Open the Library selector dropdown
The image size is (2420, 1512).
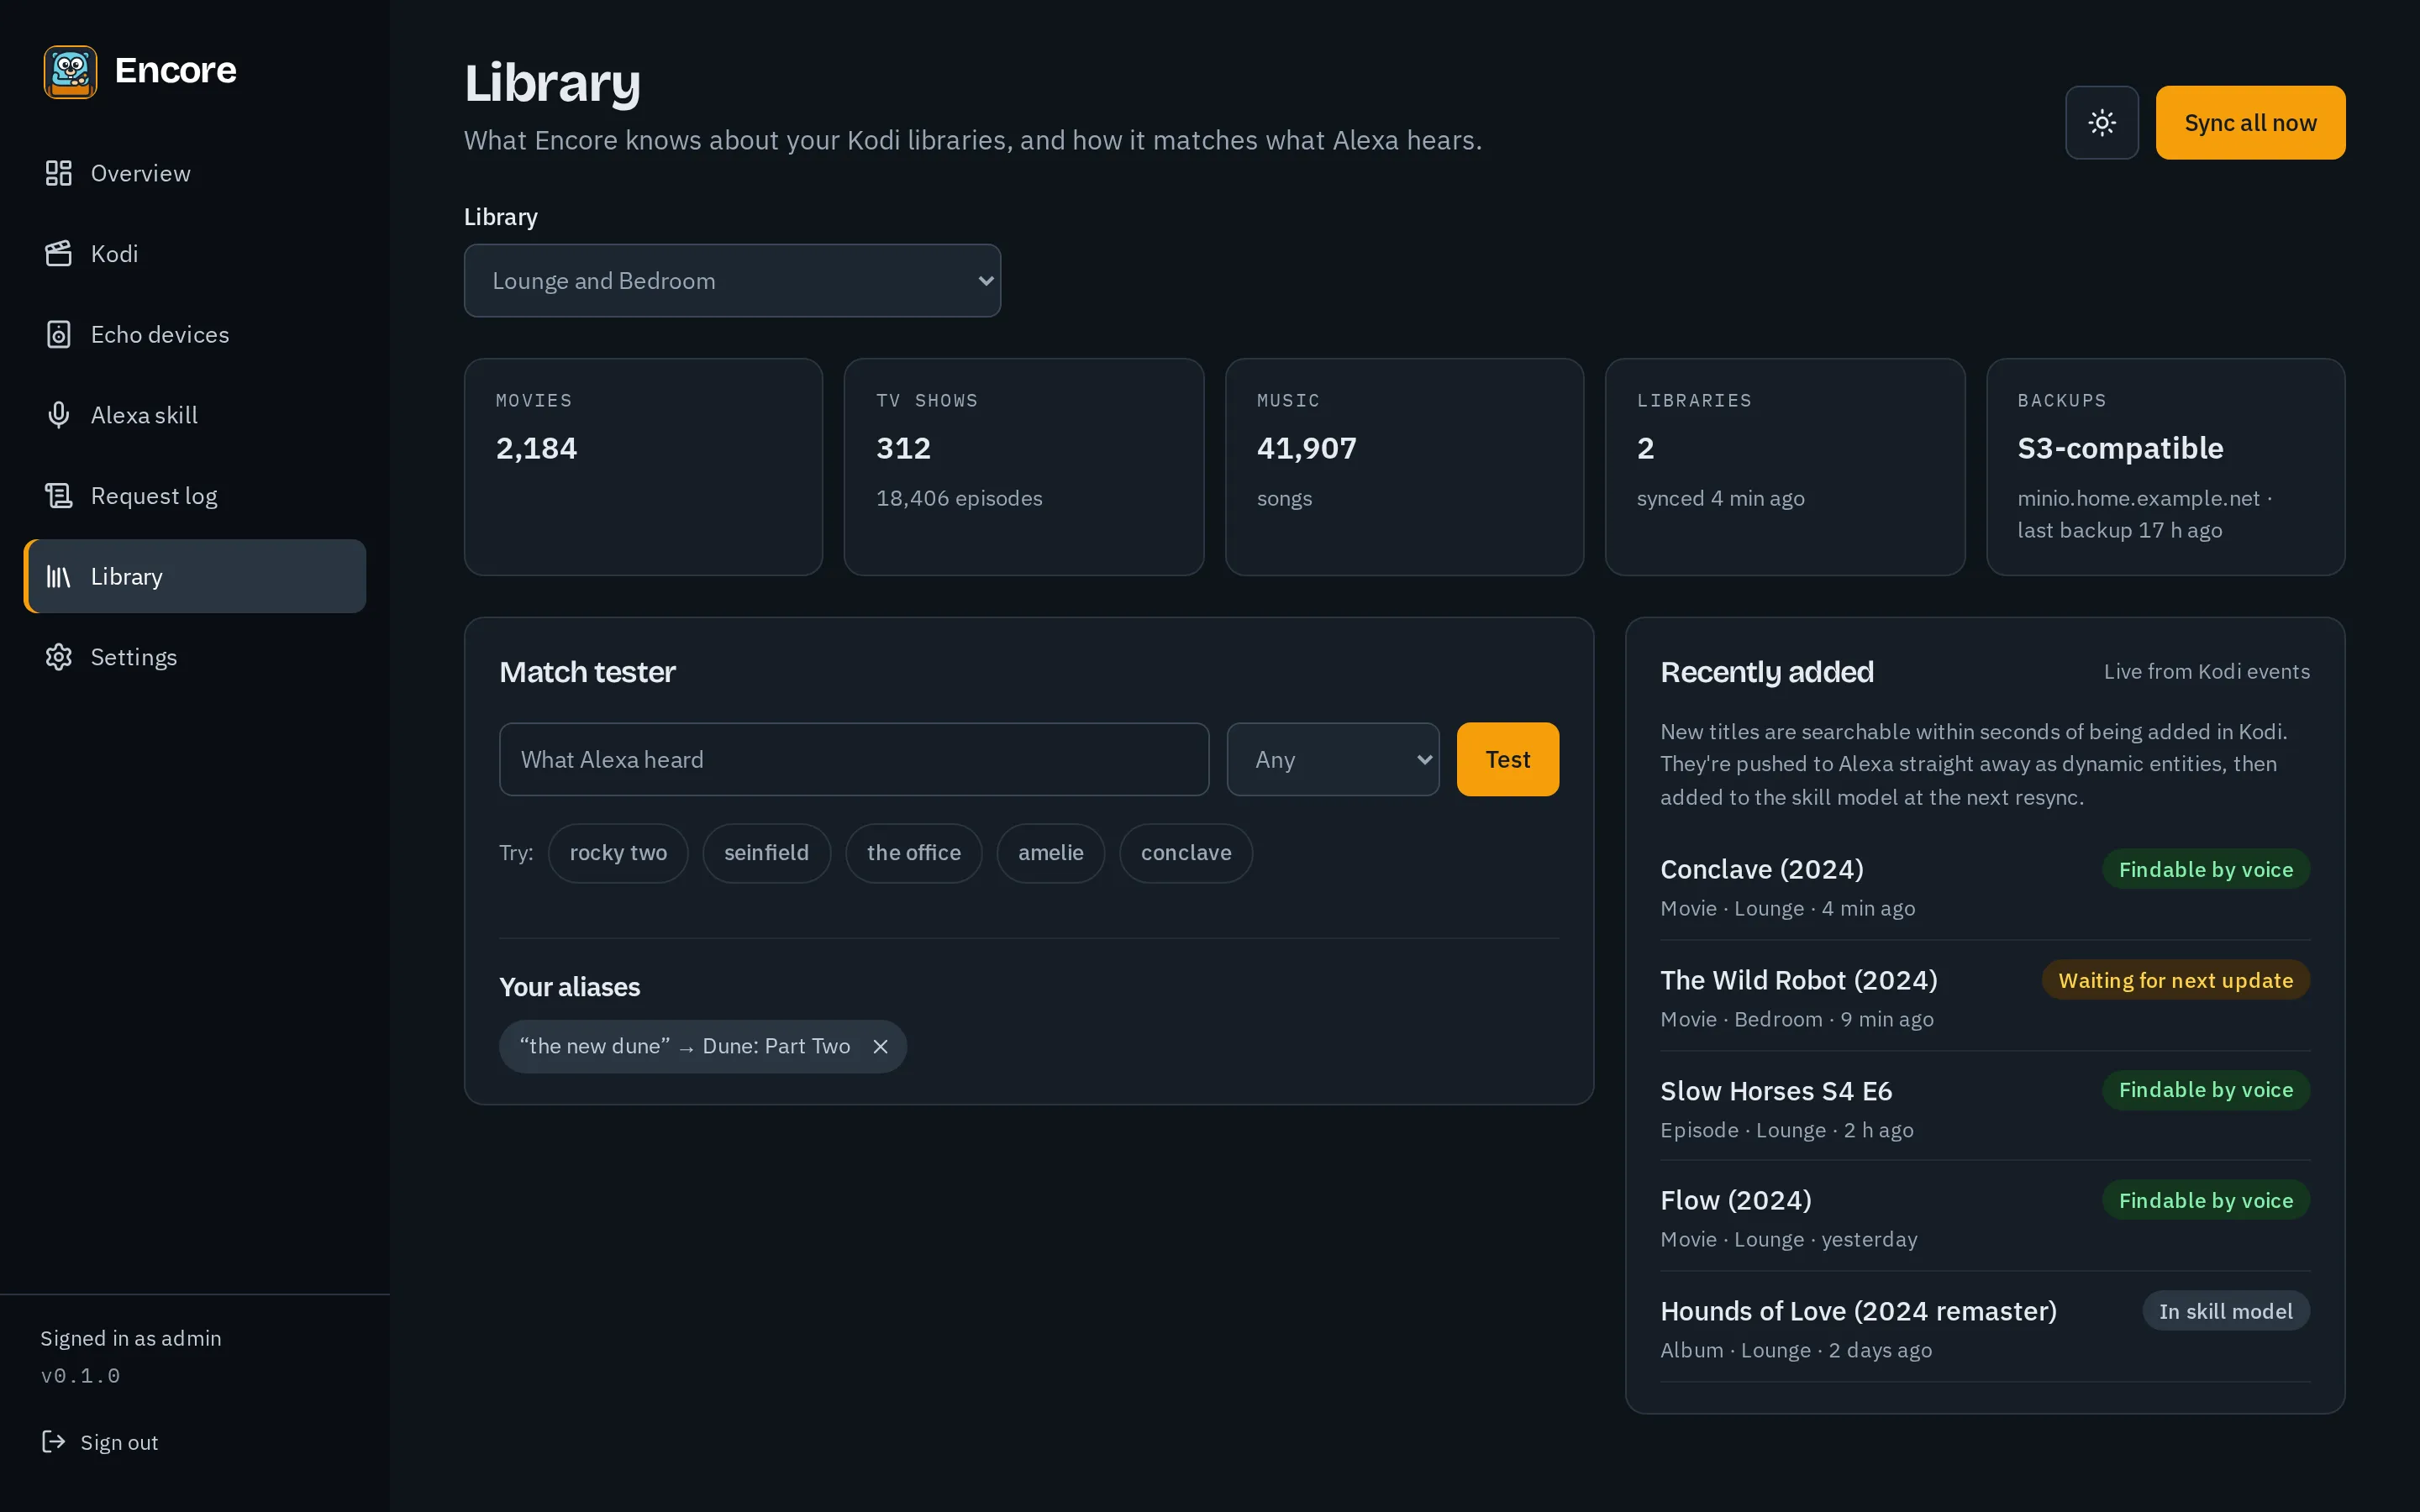pos(732,281)
